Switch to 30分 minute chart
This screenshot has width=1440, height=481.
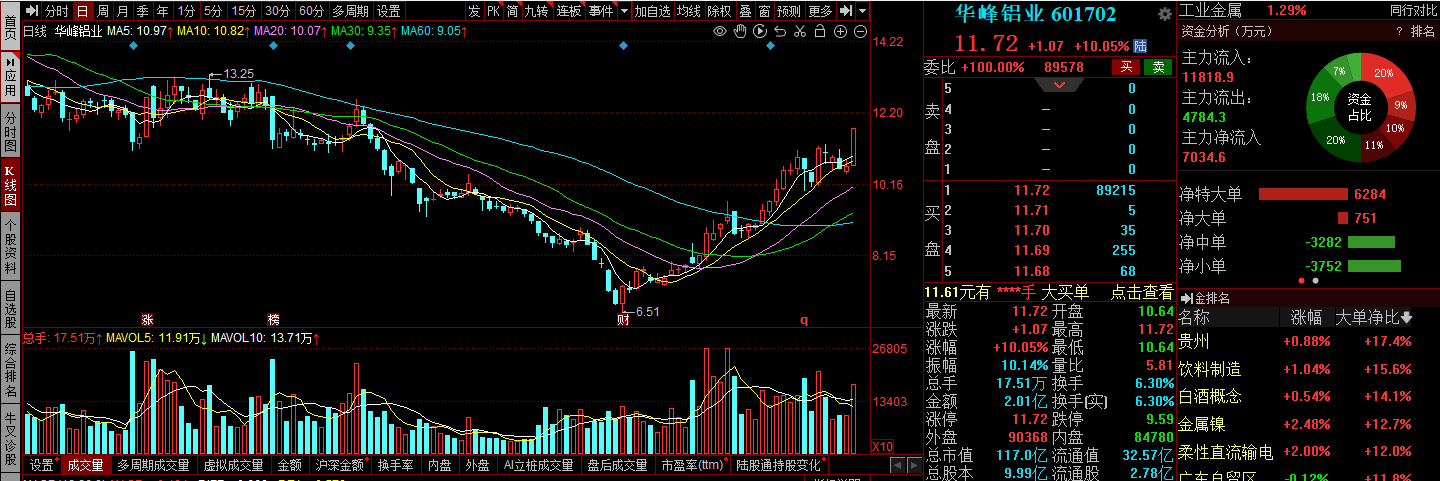tap(278, 11)
